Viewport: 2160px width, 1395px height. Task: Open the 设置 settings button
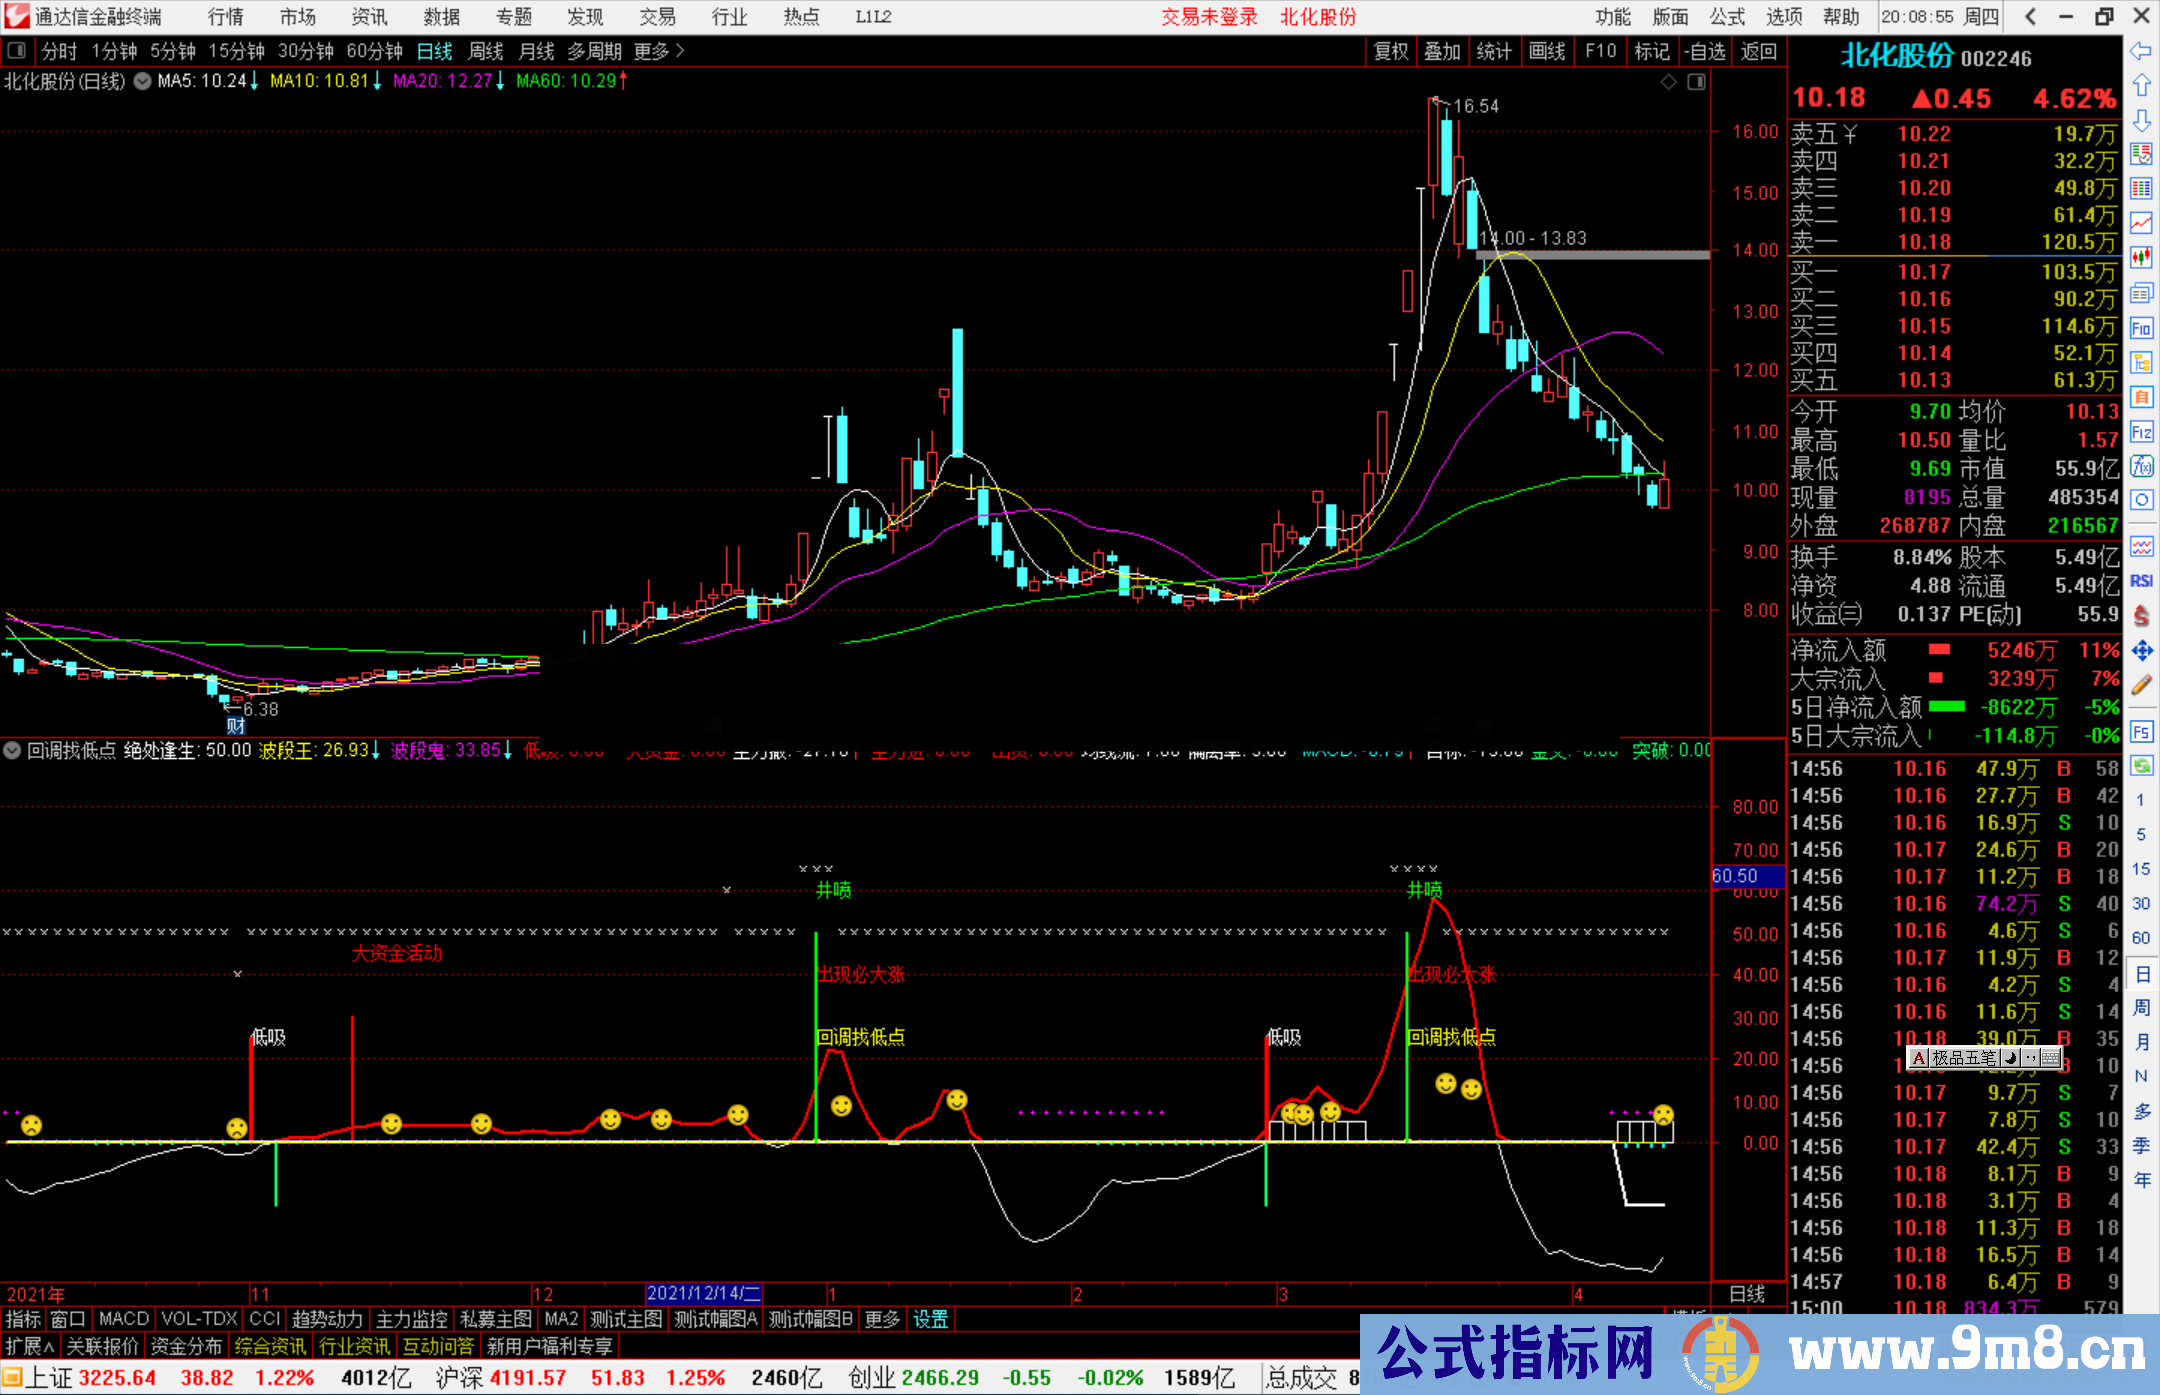click(930, 1319)
